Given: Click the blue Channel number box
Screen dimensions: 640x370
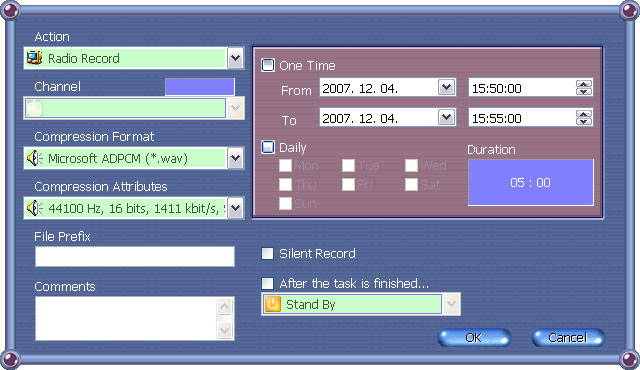Looking at the screenshot, I should coord(200,87).
